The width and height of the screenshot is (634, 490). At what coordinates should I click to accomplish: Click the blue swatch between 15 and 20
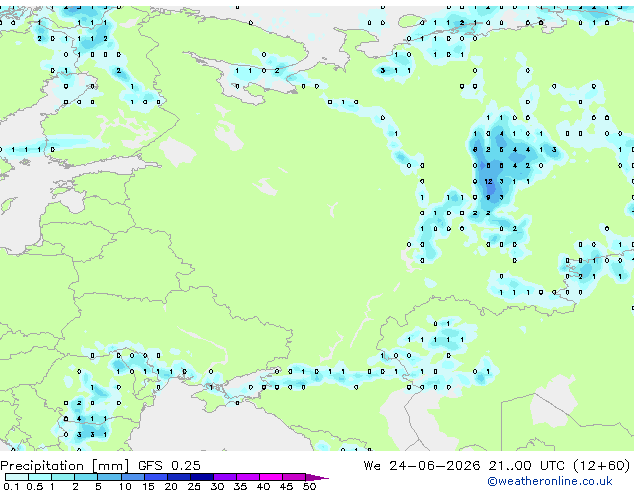[x=156, y=477]
